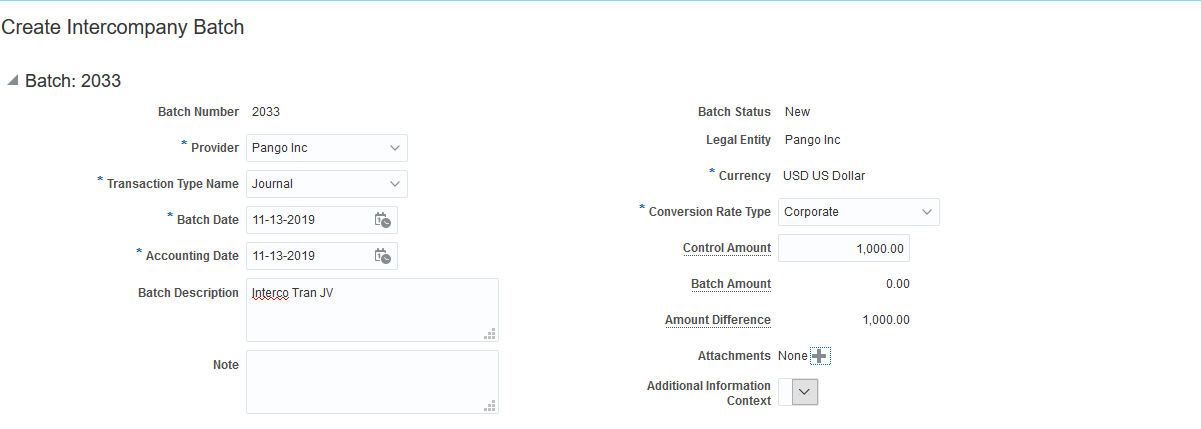Expand the Transaction Type Name dropdown
The height and width of the screenshot is (429, 1201).
[394, 184]
